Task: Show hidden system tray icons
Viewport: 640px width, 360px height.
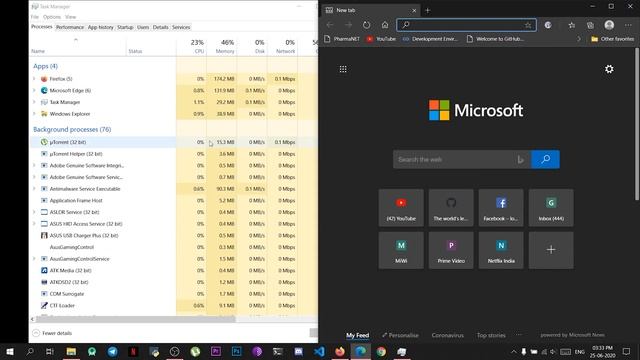Action: tap(513, 351)
